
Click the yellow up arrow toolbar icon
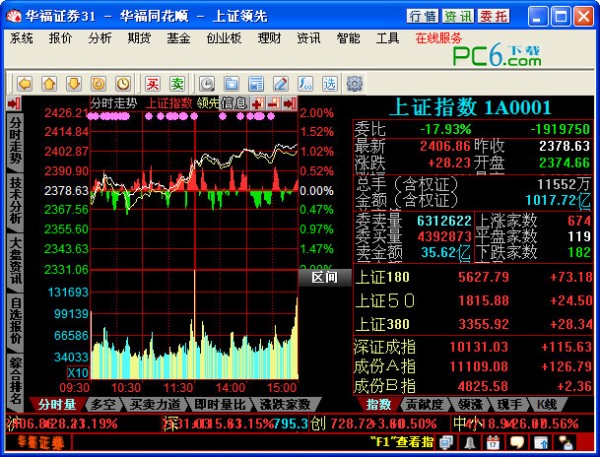(49, 83)
